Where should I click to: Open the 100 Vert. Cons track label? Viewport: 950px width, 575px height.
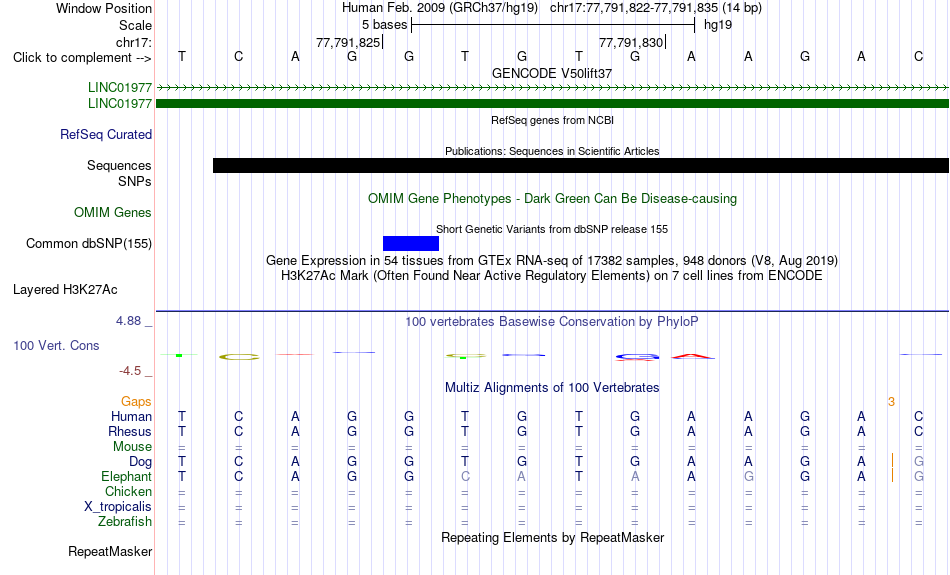(x=56, y=345)
